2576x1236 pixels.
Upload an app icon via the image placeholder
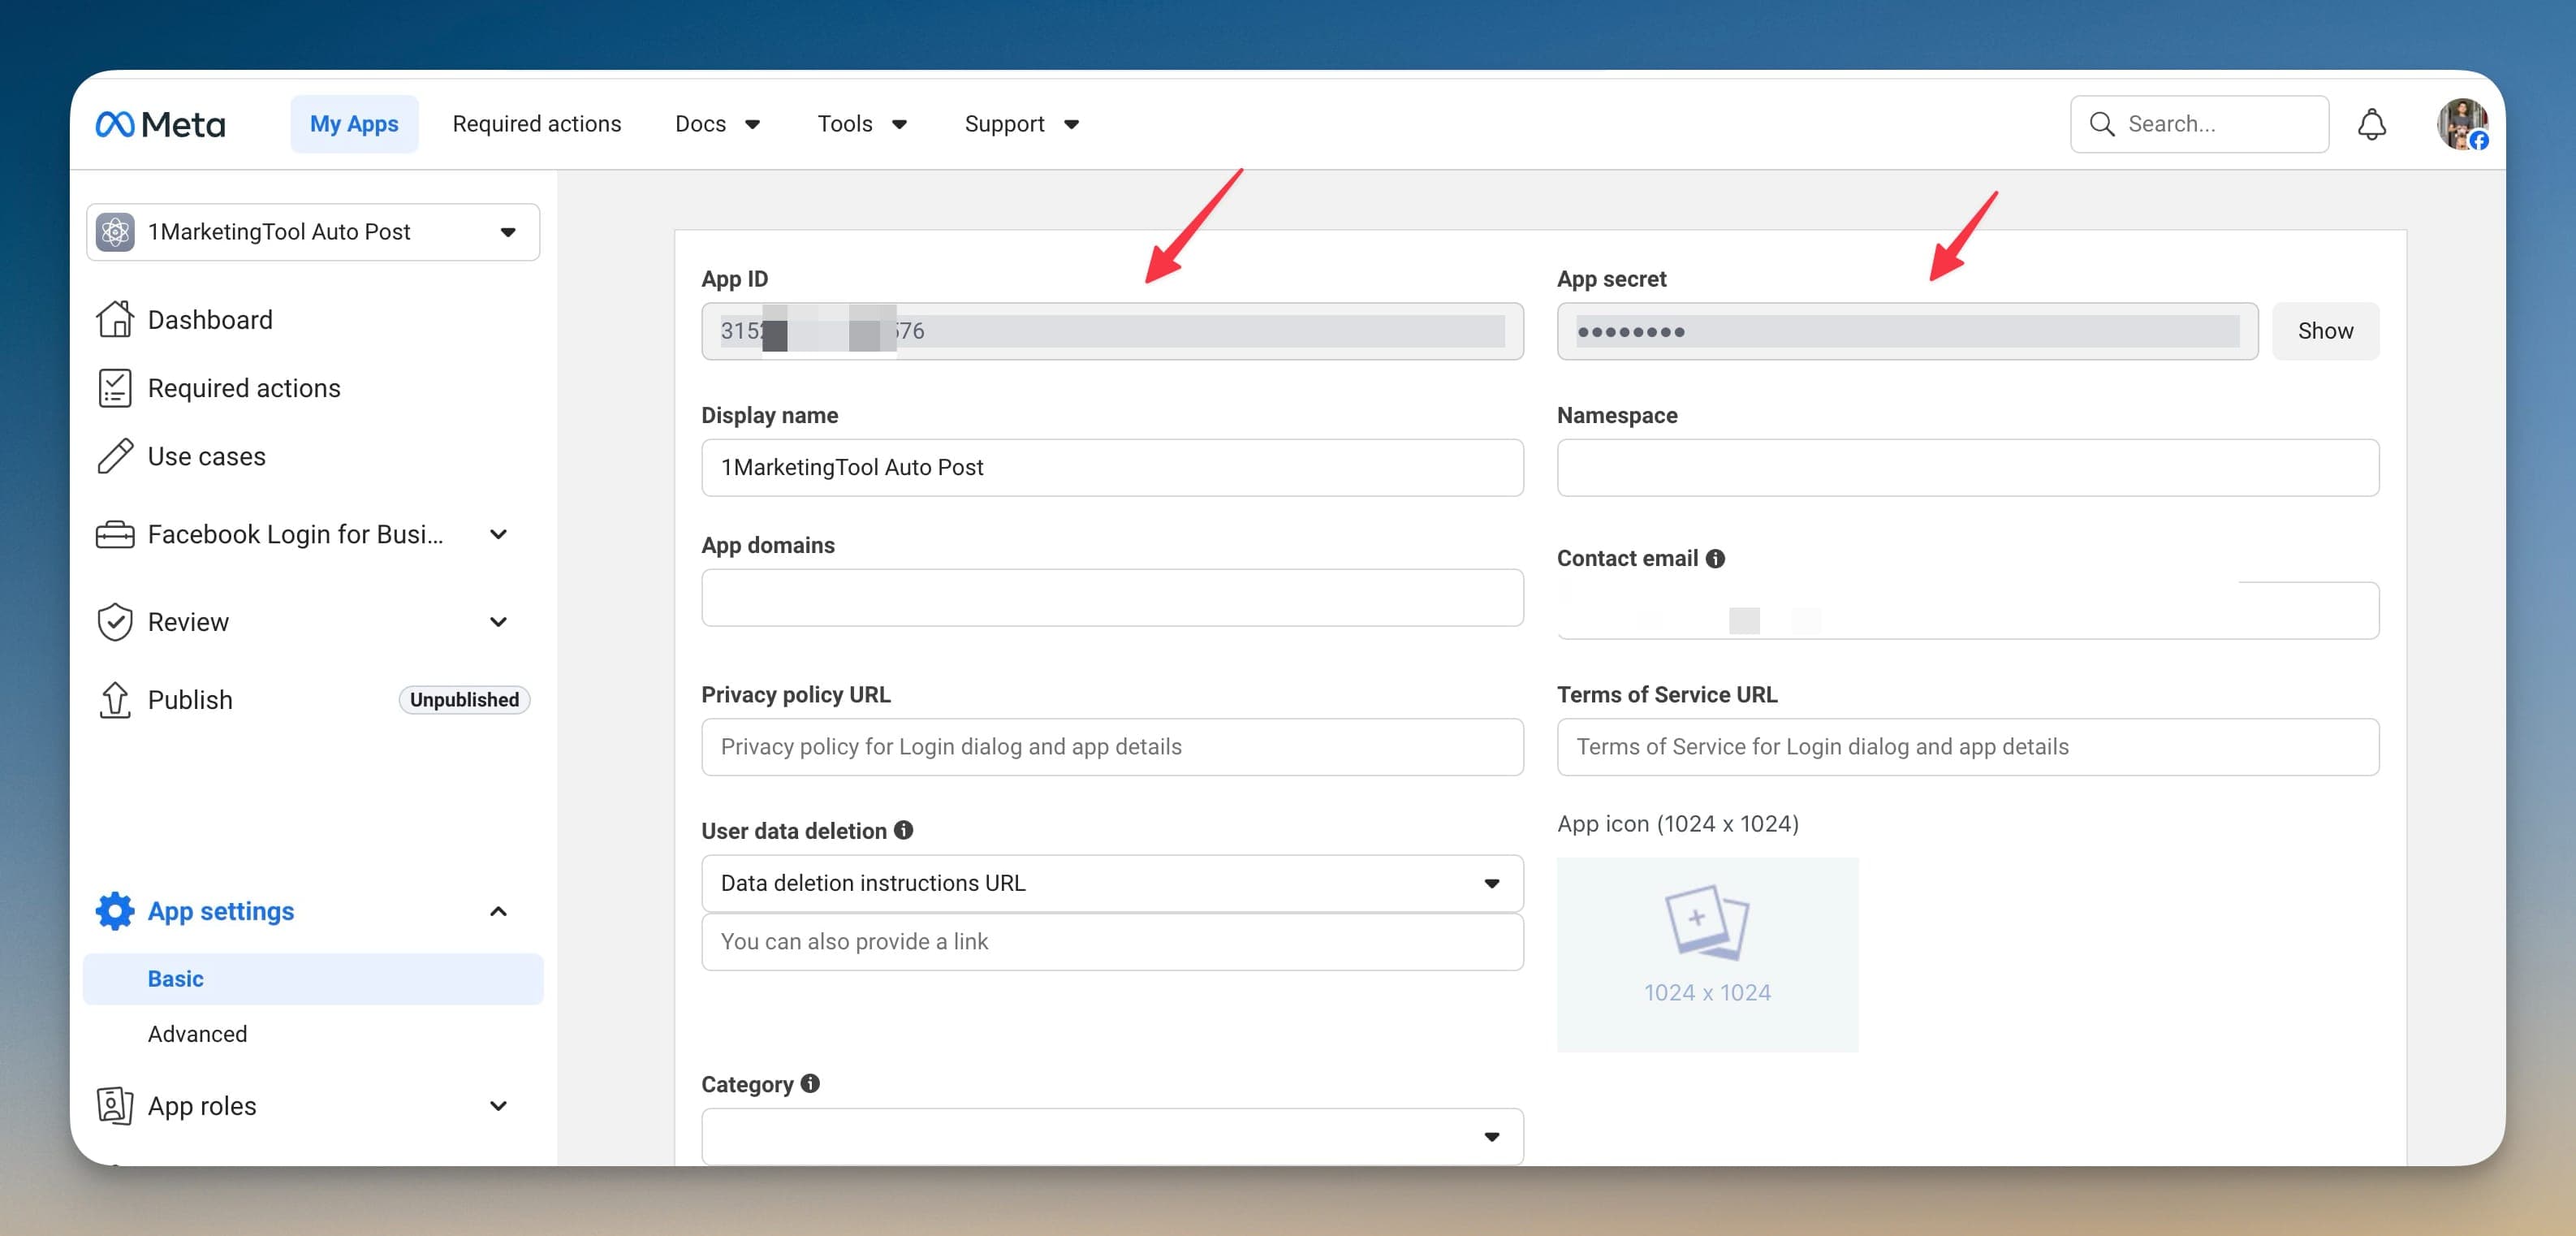coord(1707,954)
